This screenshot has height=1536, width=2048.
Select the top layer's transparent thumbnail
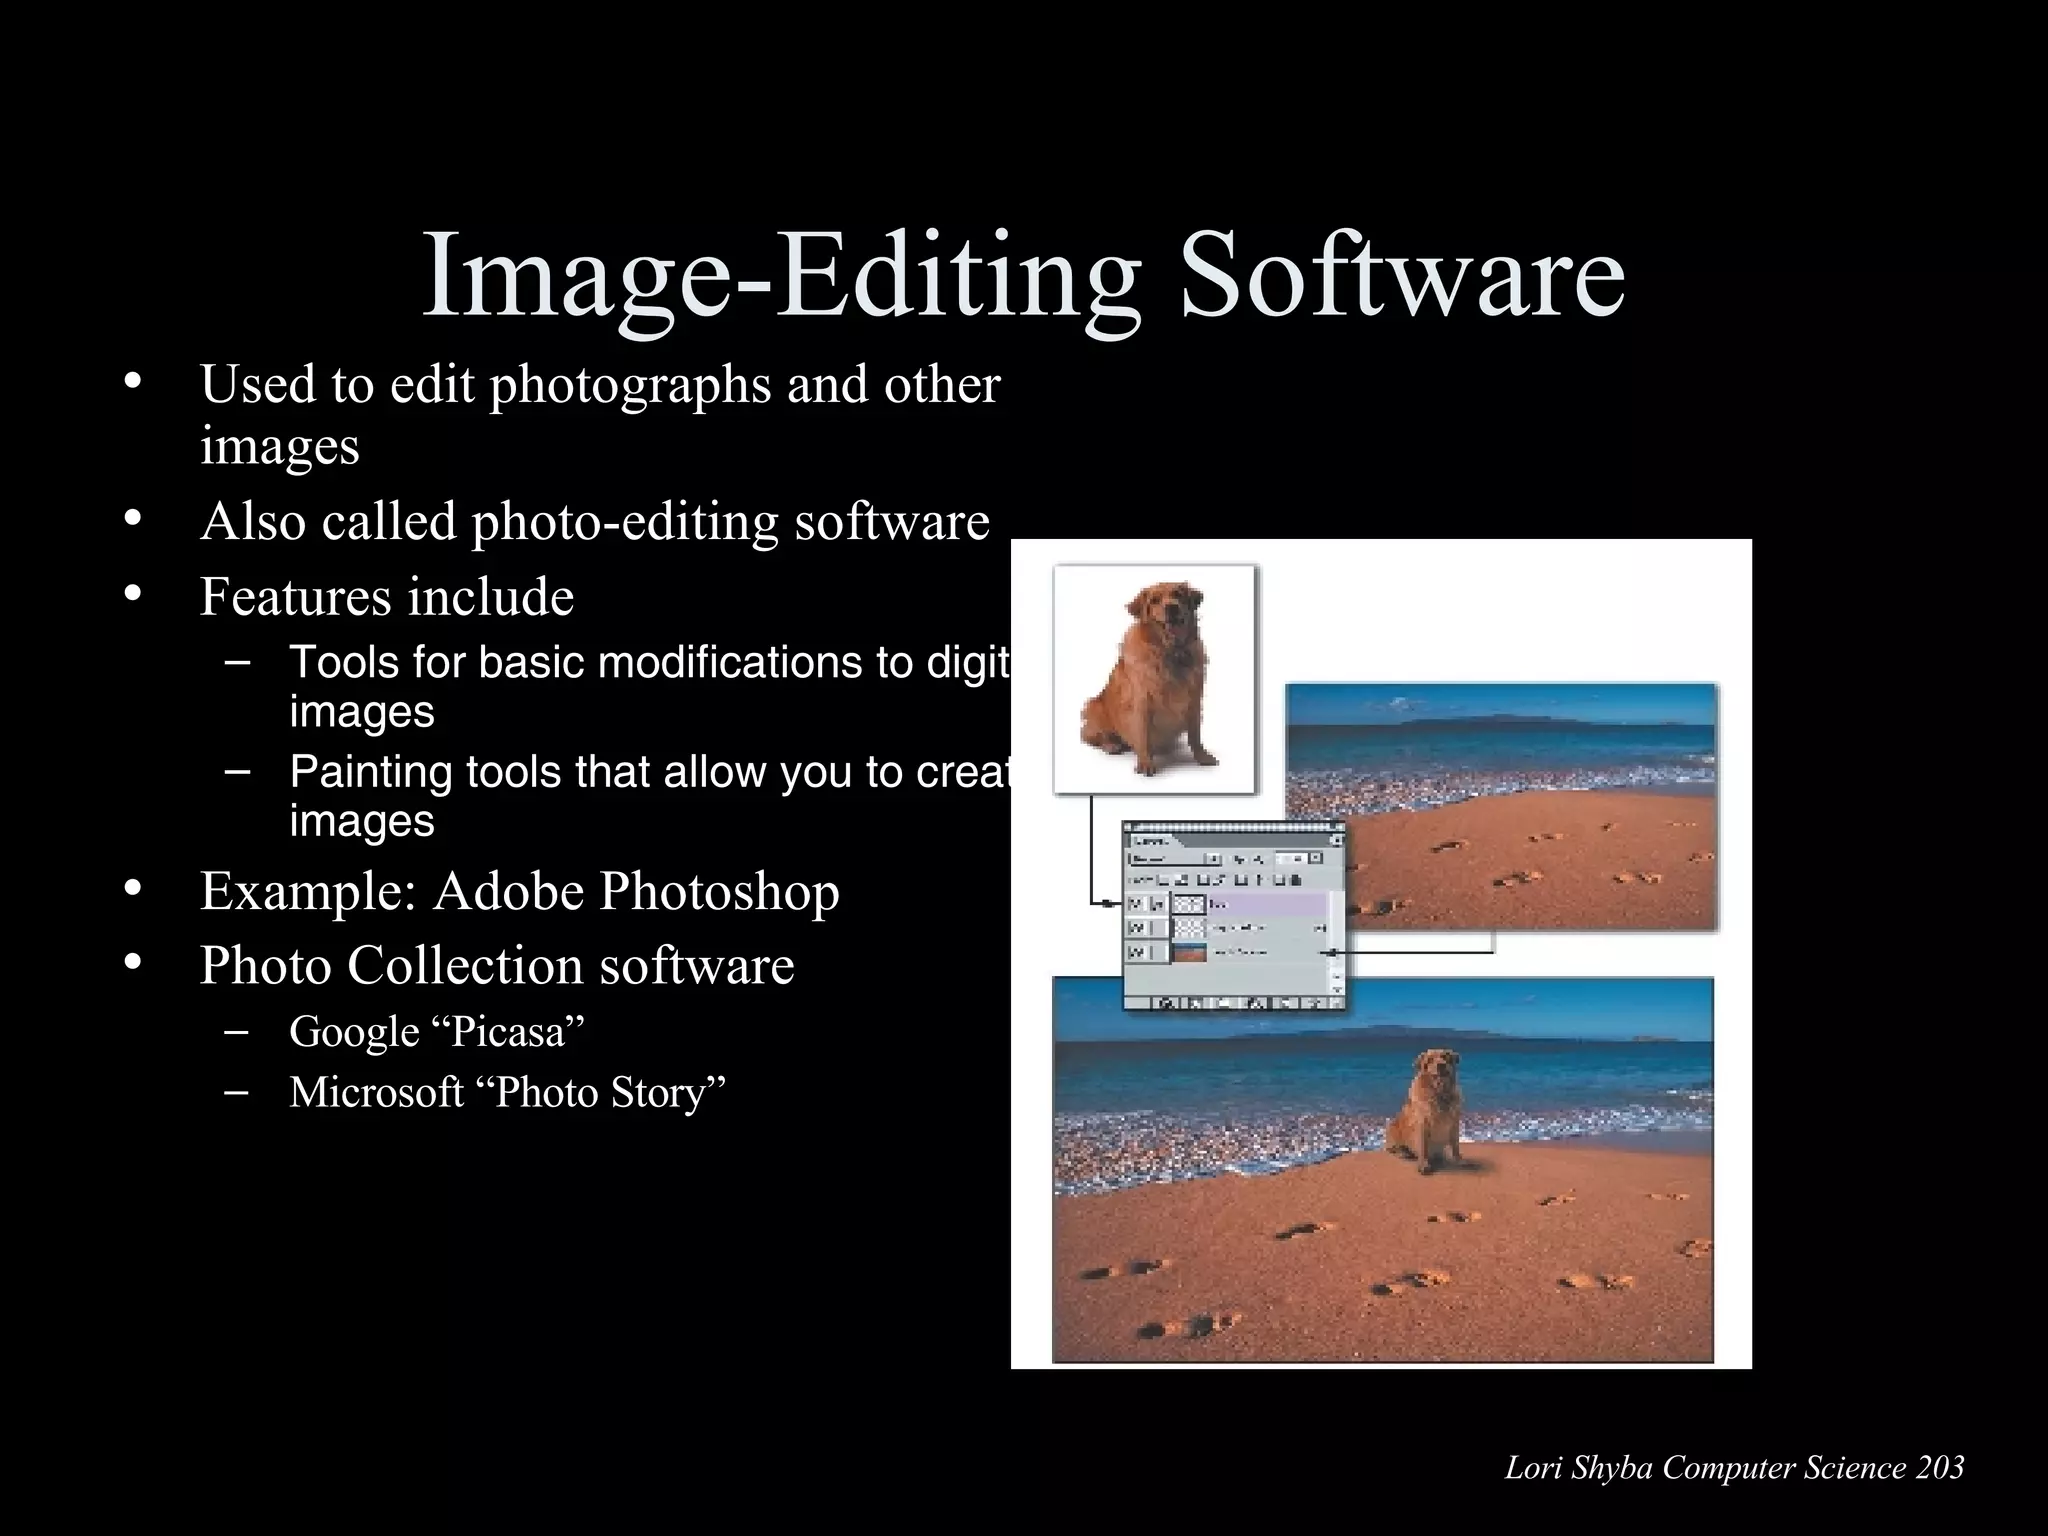[1190, 904]
